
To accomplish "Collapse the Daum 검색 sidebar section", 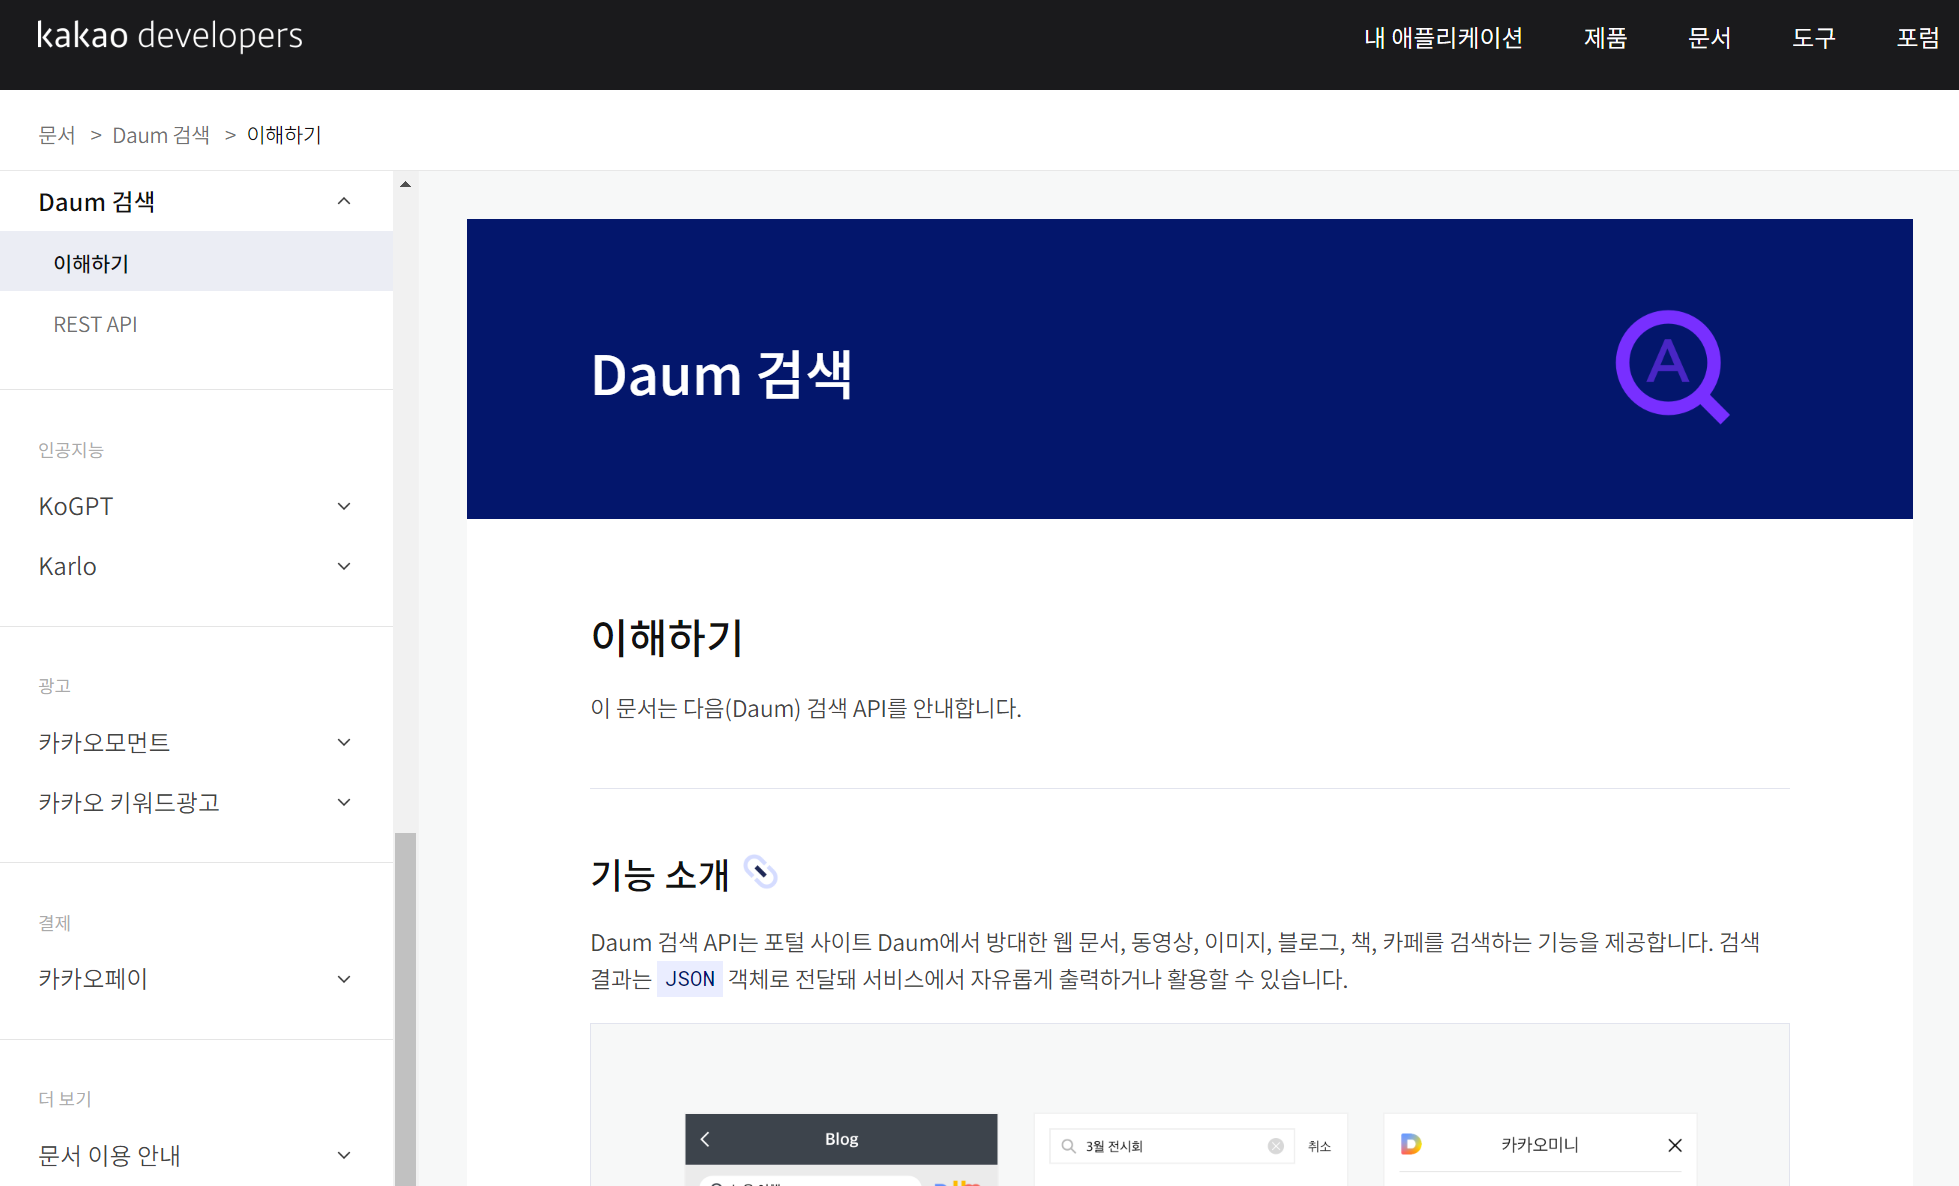I will 344,201.
